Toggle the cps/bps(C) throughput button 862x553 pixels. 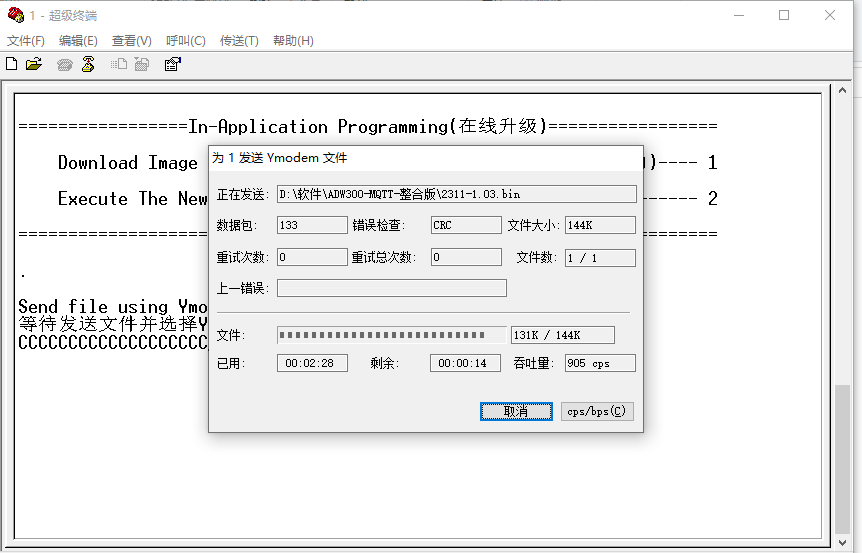(596, 411)
